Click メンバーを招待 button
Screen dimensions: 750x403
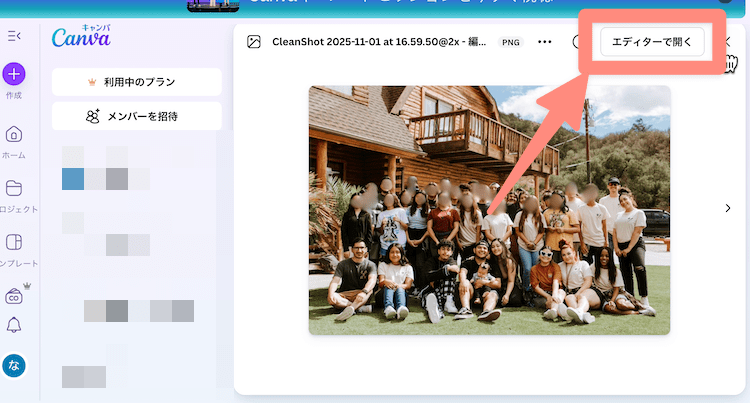[x=137, y=116]
